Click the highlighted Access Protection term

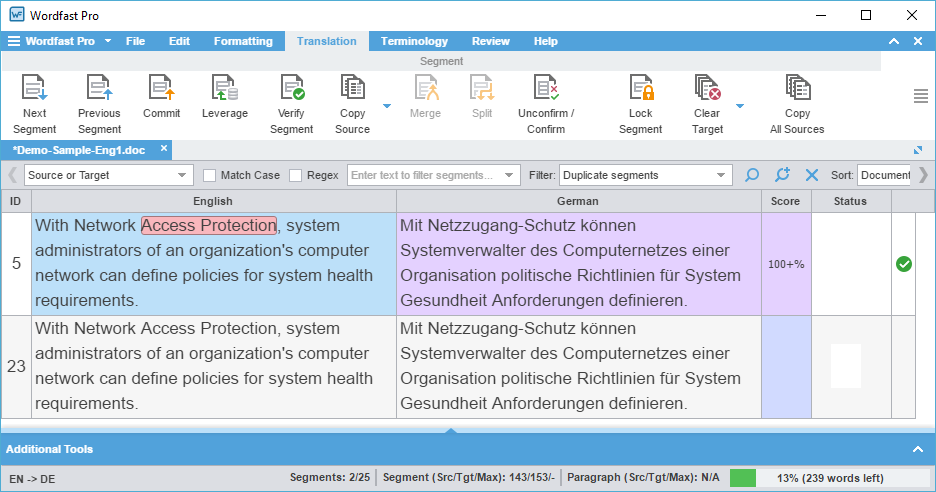(x=209, y=225)
